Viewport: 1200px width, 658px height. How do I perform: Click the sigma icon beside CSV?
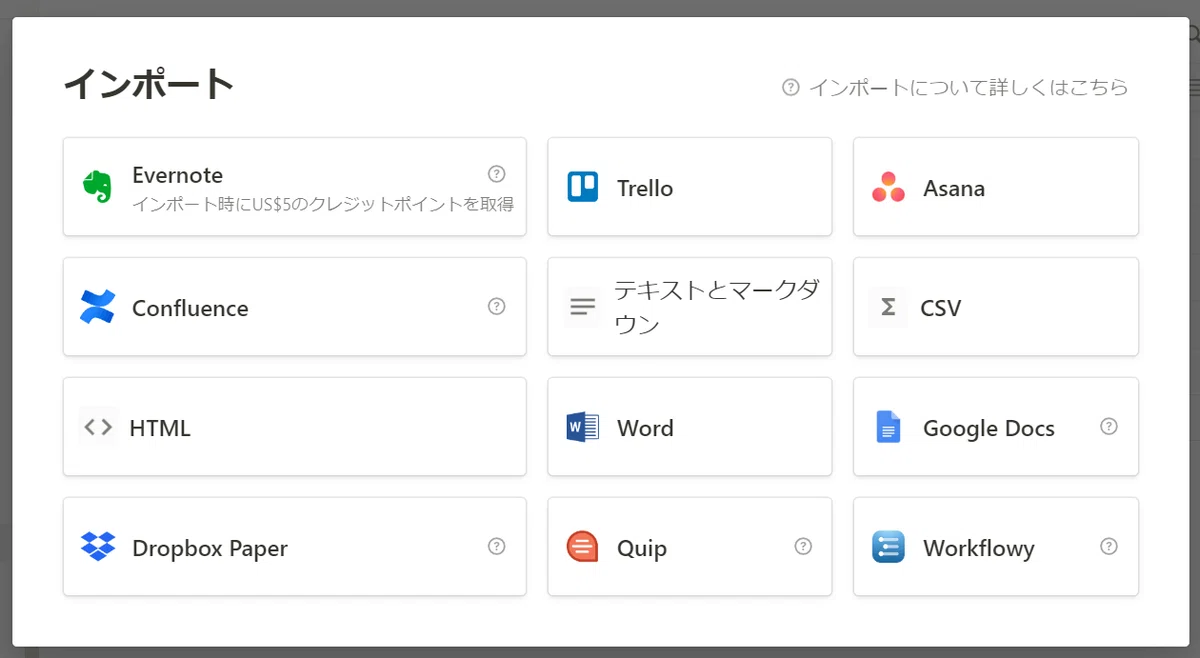pyautogui.click(x=888, y=307)
